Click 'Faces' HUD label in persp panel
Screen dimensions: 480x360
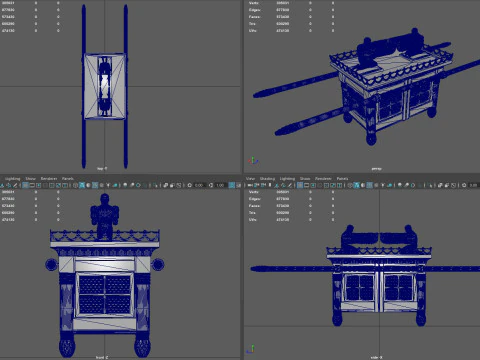click(254, 17)
